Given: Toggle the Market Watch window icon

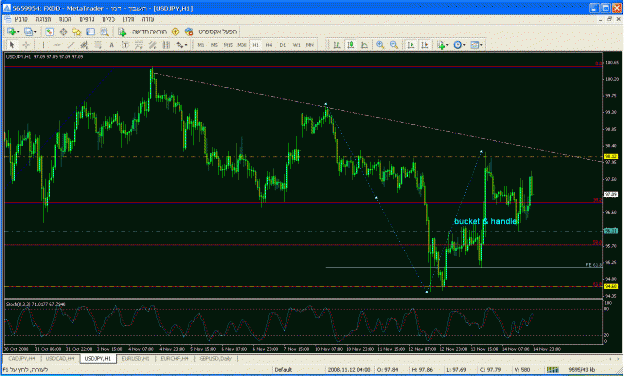Looking at the screenshot, I should 49,31.
